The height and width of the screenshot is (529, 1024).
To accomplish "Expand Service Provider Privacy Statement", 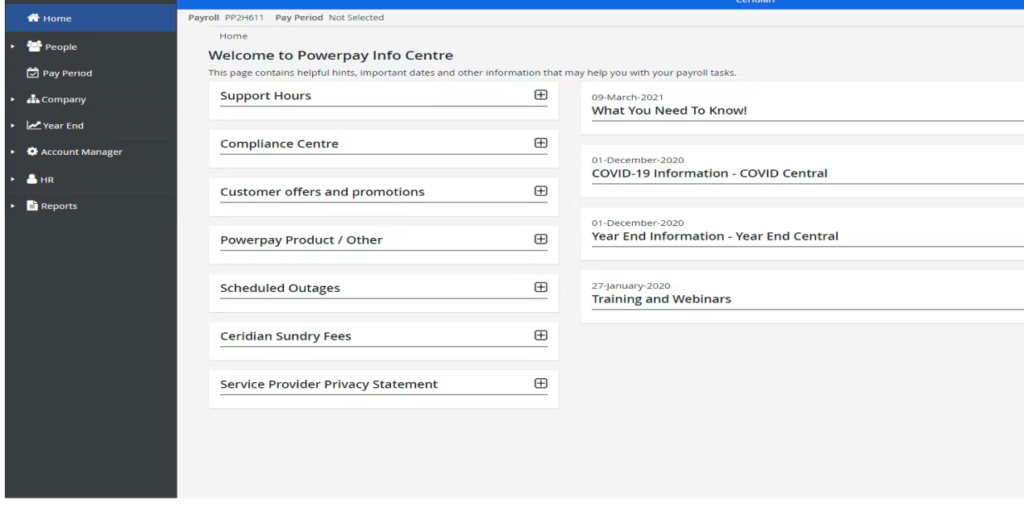I will coord(540,383).
